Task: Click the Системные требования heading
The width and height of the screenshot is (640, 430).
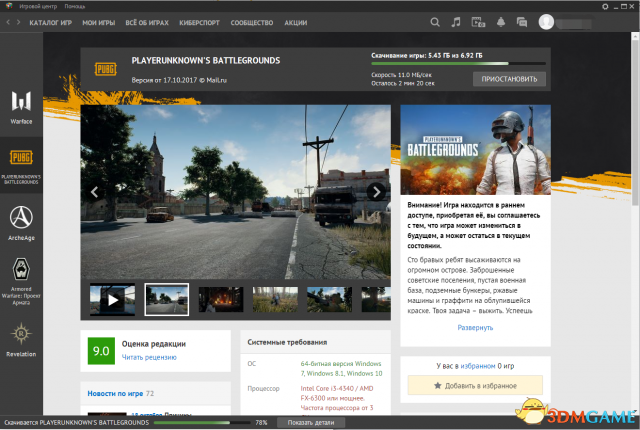Action: pos(287,342)
